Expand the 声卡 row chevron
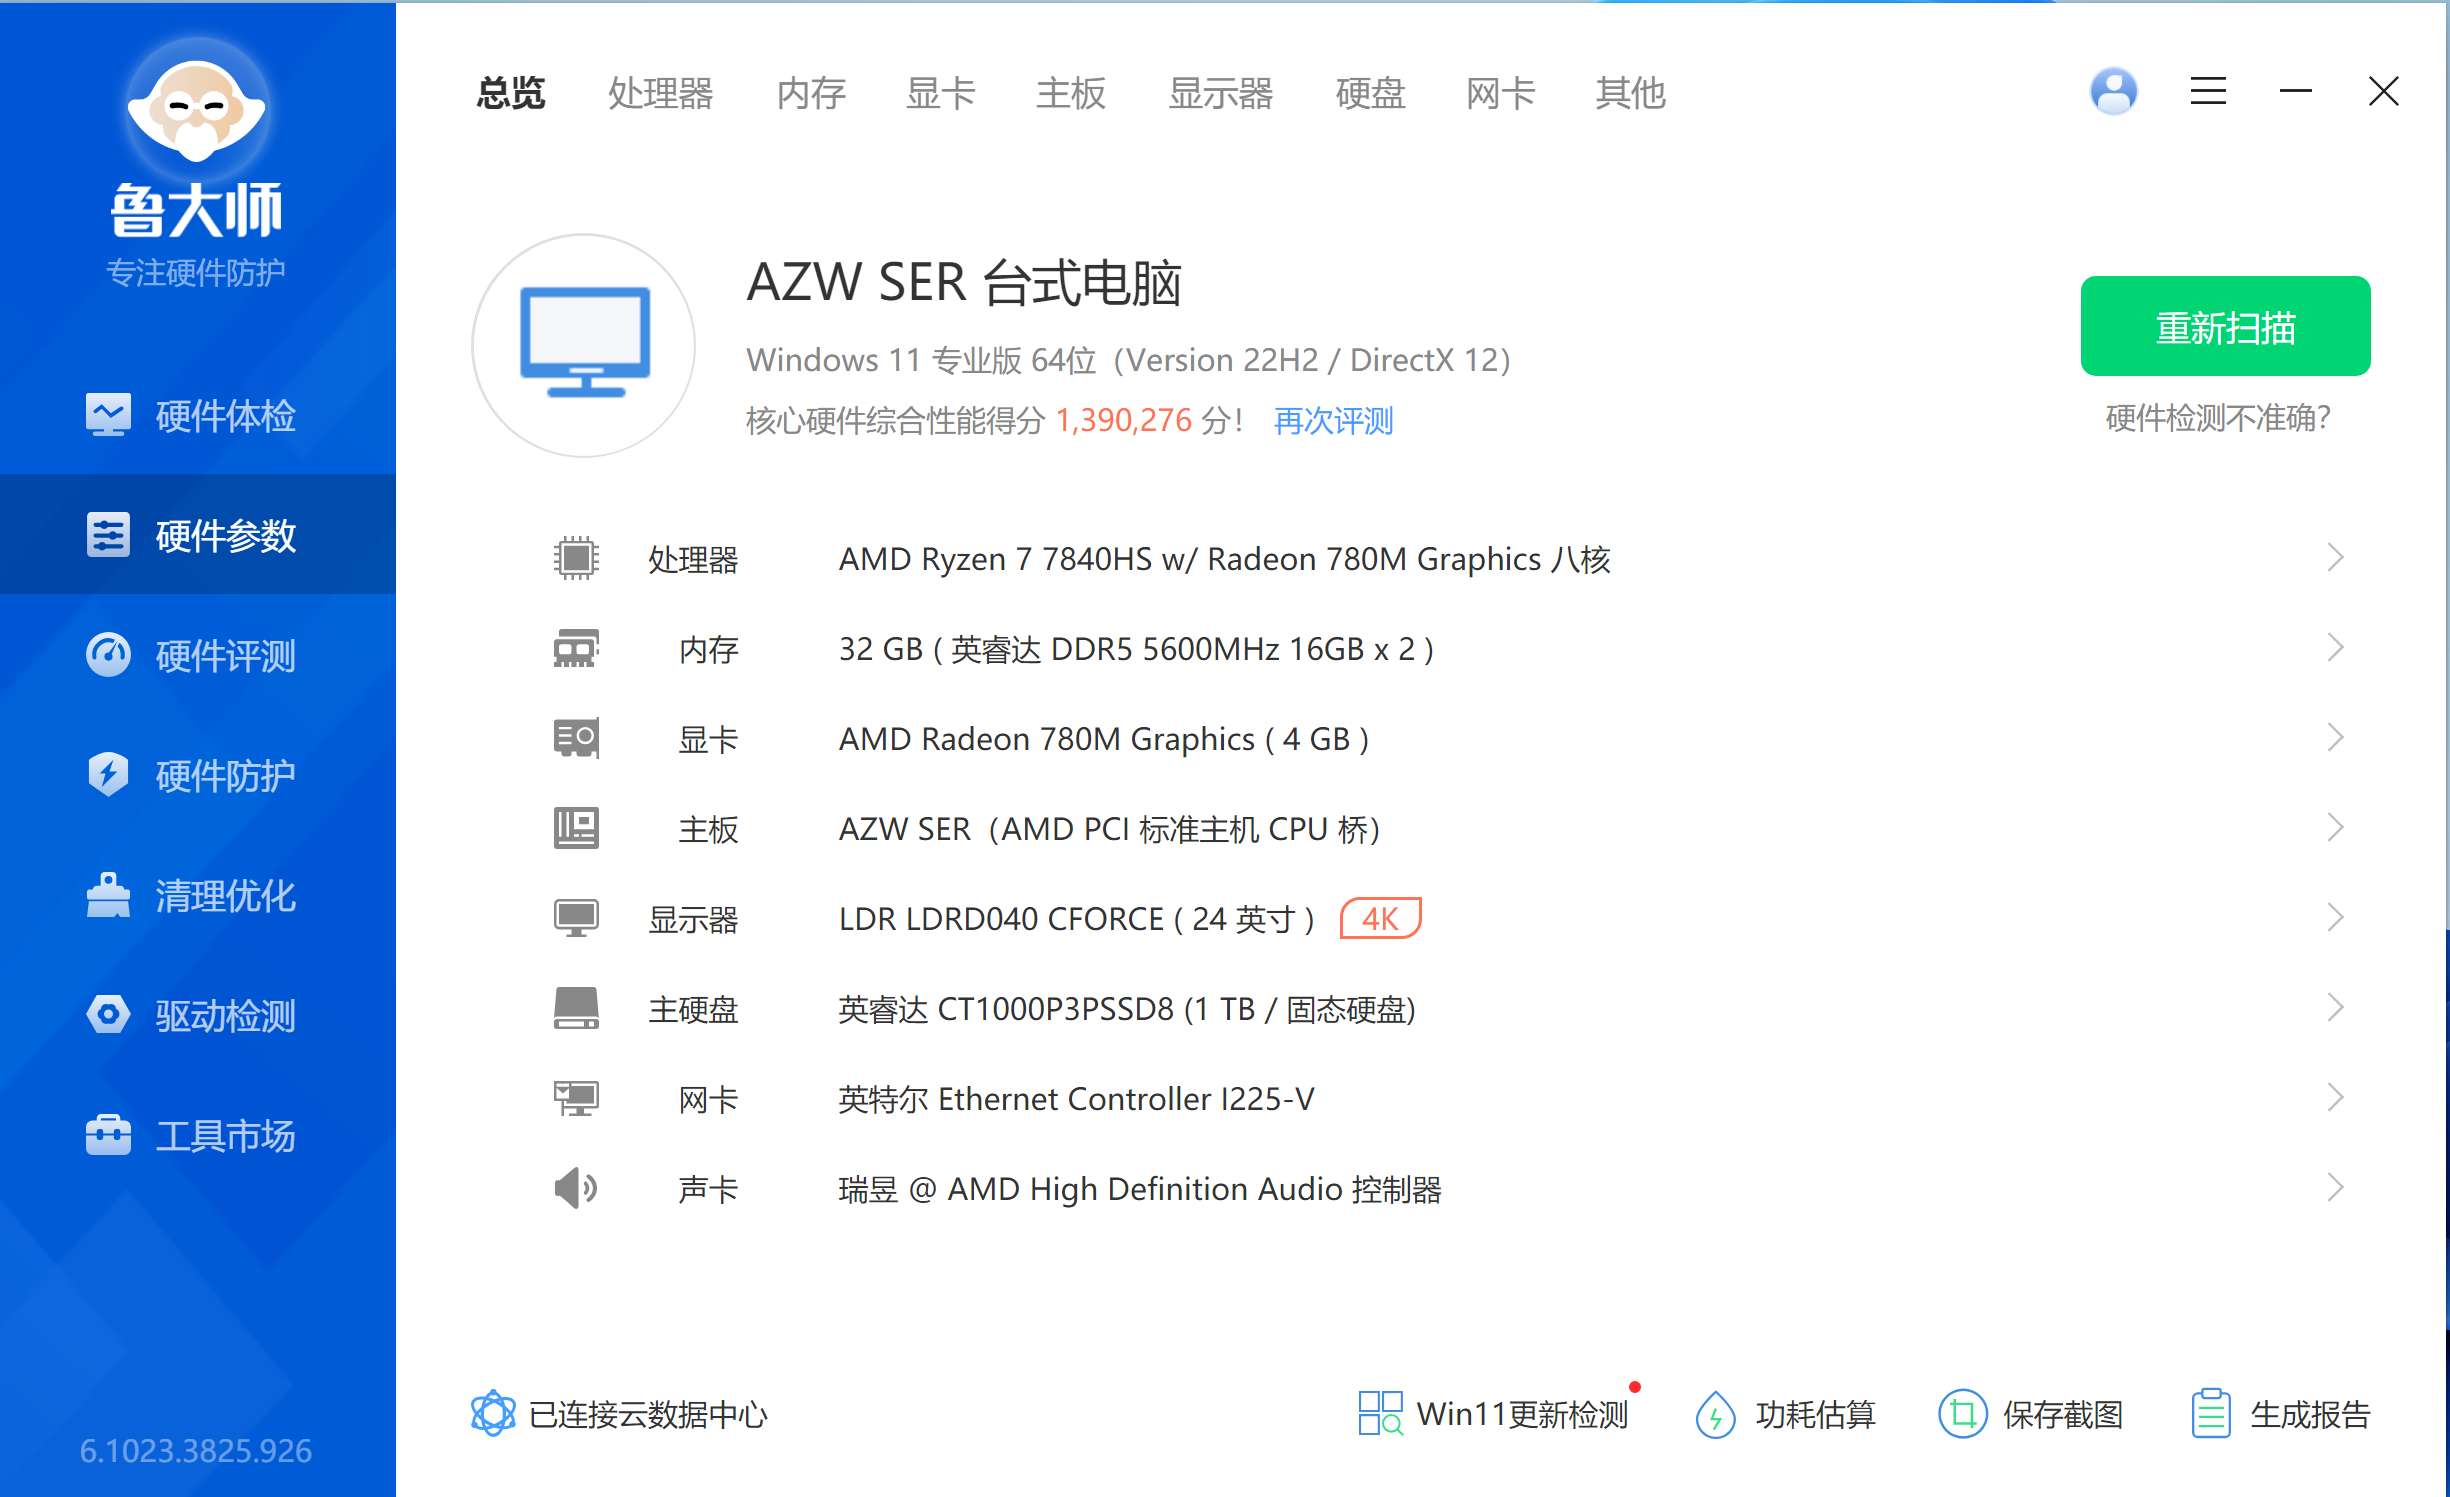2450x1497 pixels. point(2335,1188)
